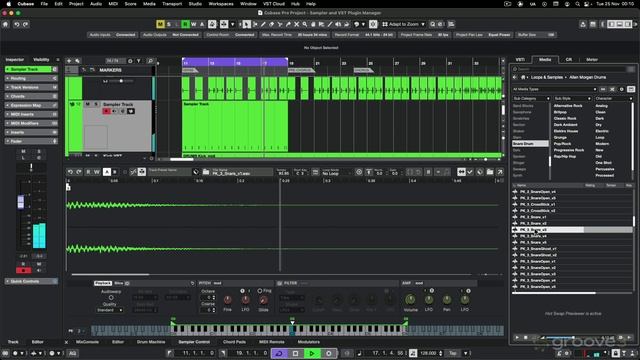This screenshot has height=360, width=640.
Task: Open the Adapt to Zoom snap dropdown
Action: pos(404,24)
